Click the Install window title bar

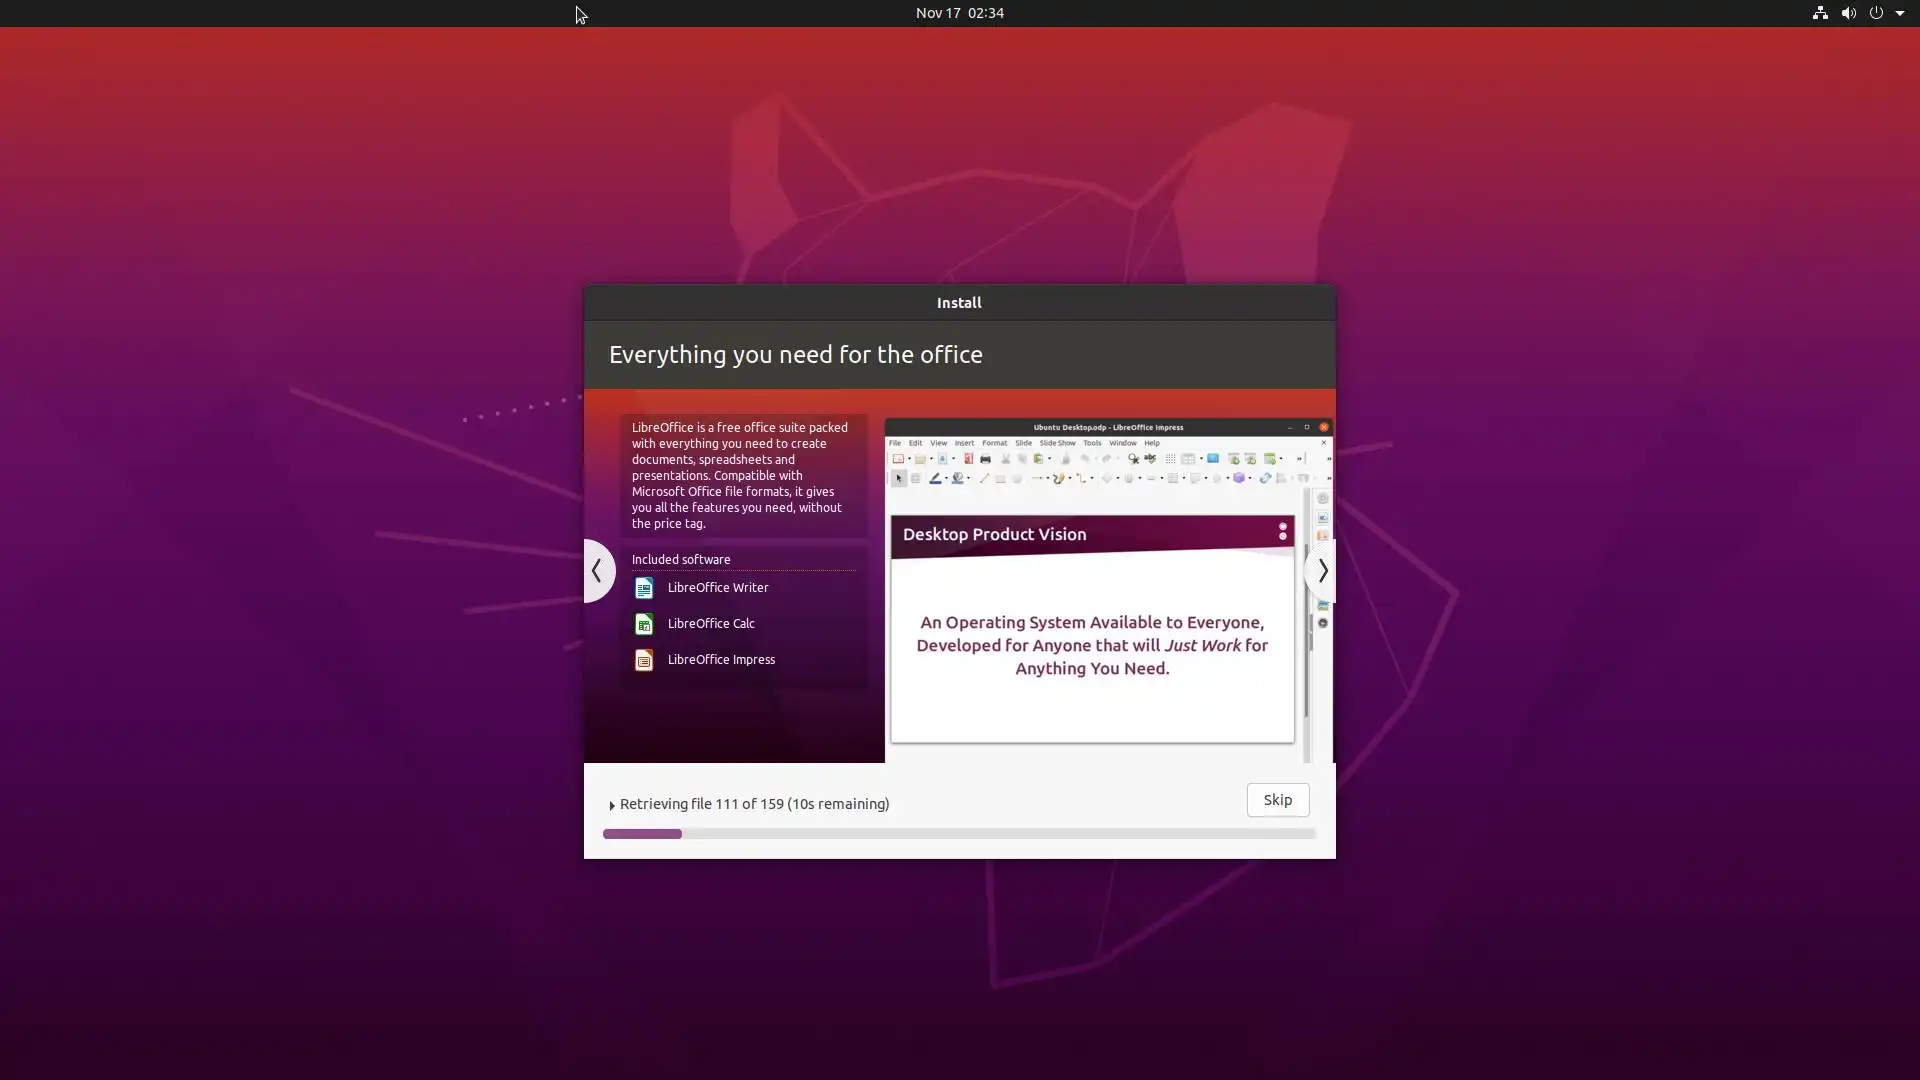[959, 303]
